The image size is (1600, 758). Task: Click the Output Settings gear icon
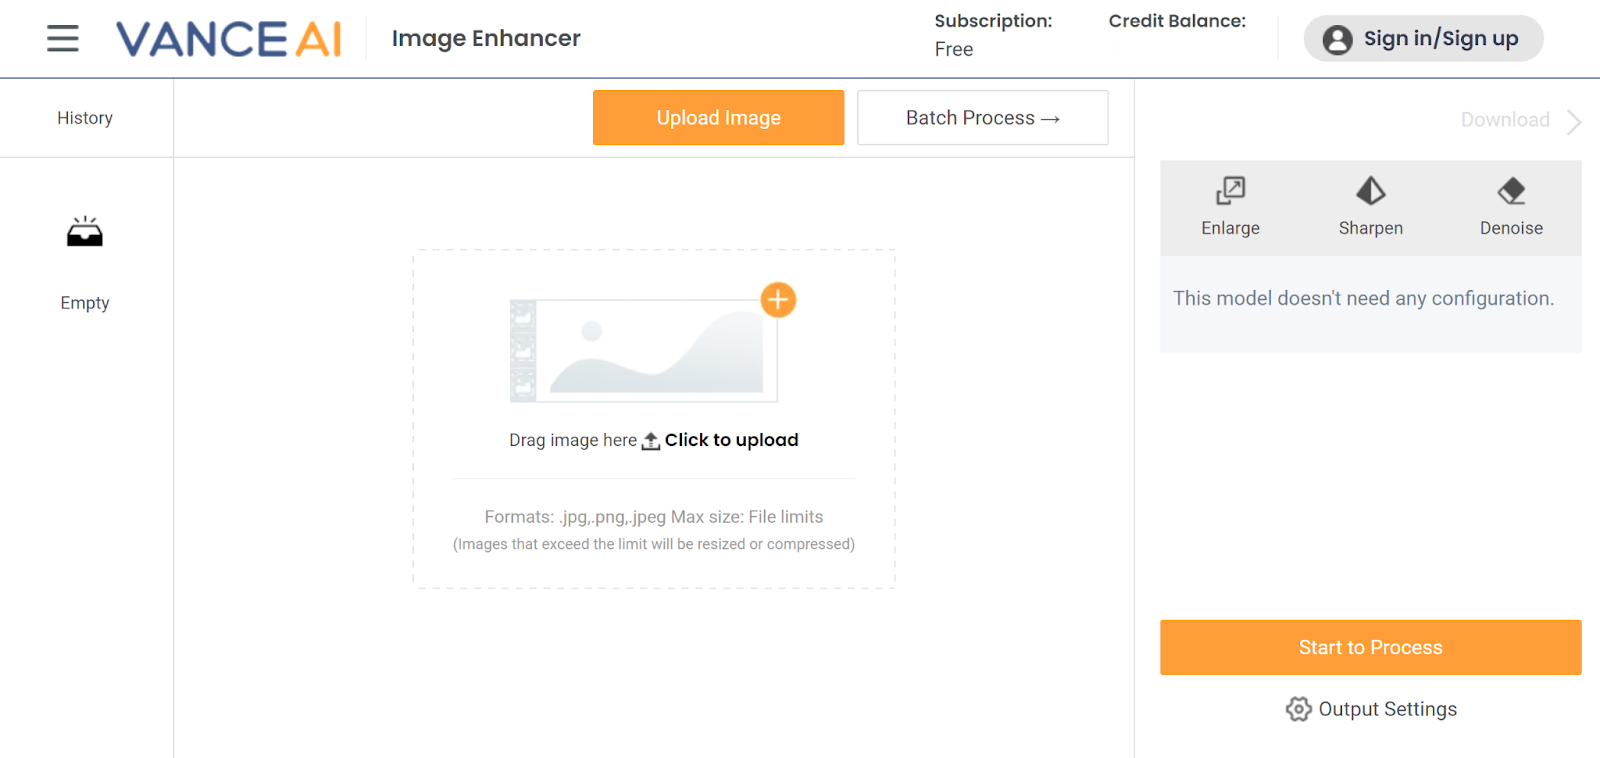(1298, 709)
